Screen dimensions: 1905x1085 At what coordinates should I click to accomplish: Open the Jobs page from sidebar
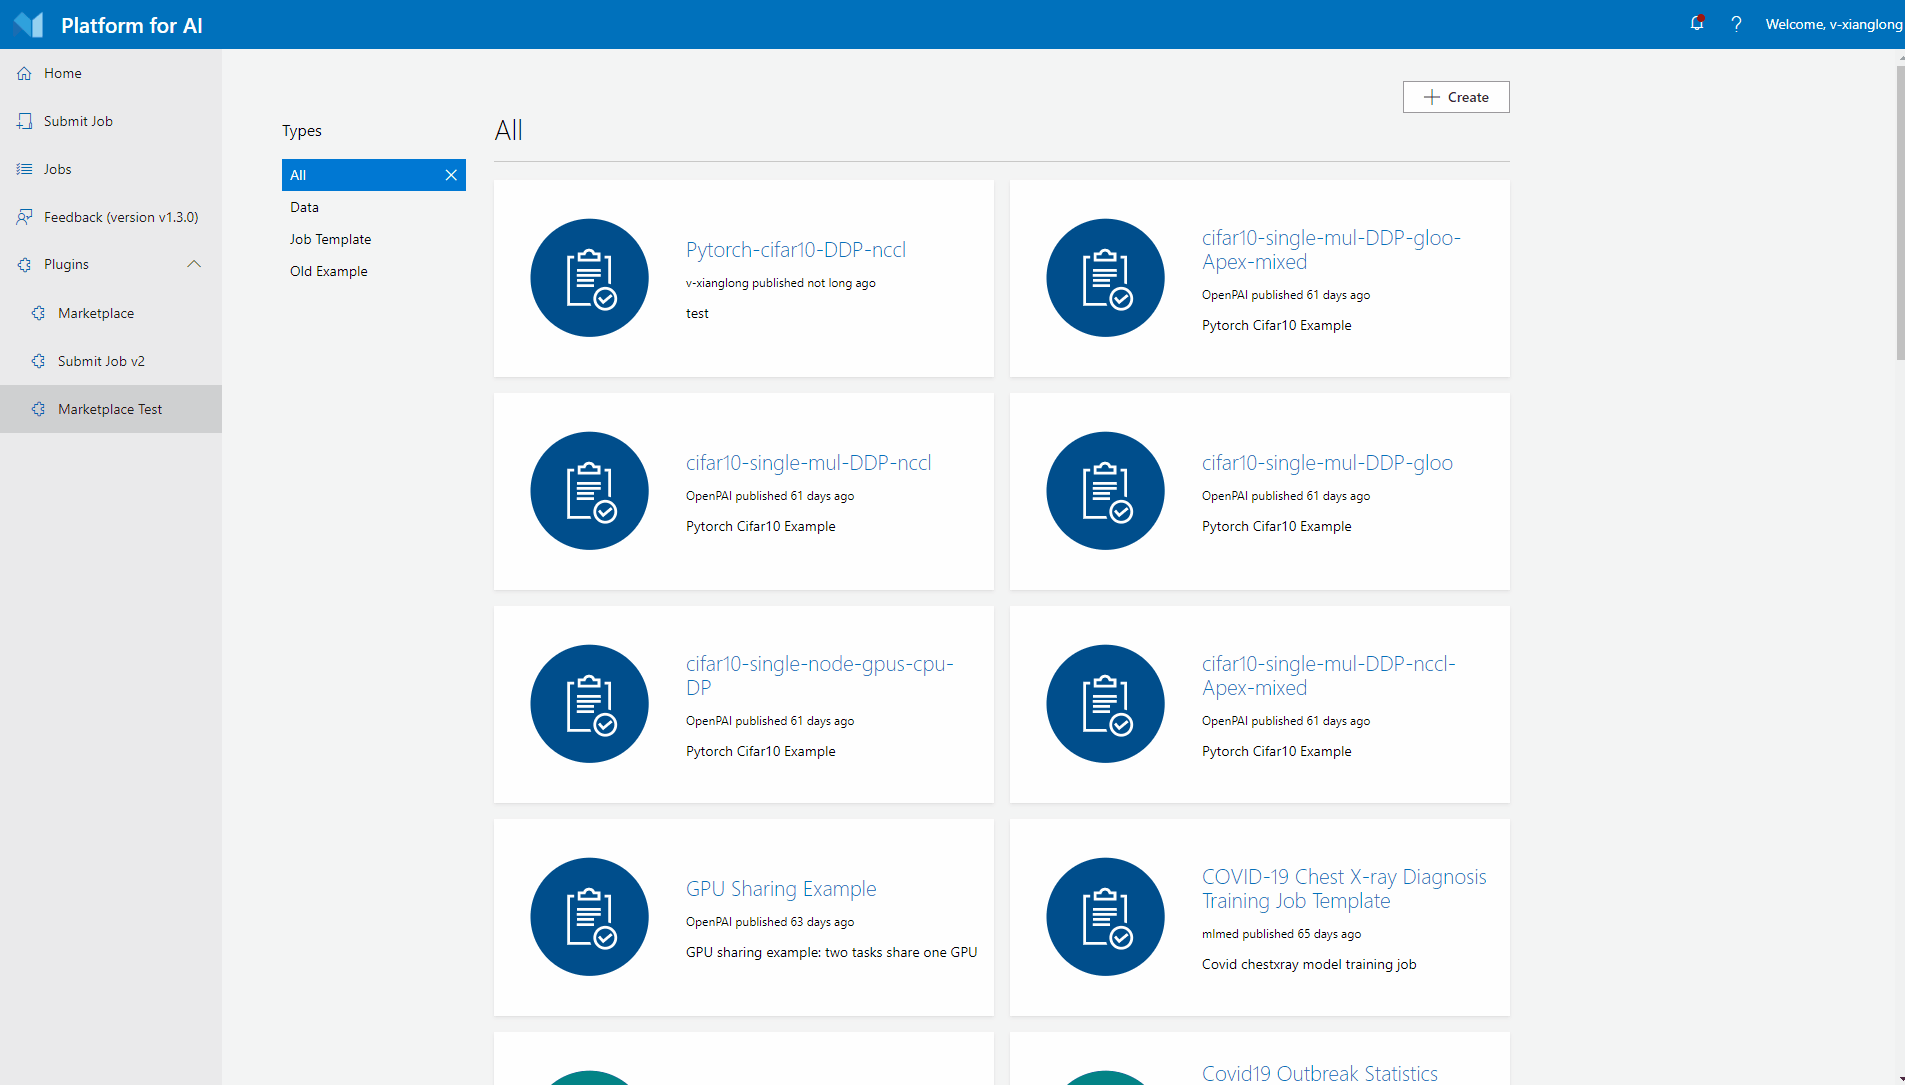(111, 169)
